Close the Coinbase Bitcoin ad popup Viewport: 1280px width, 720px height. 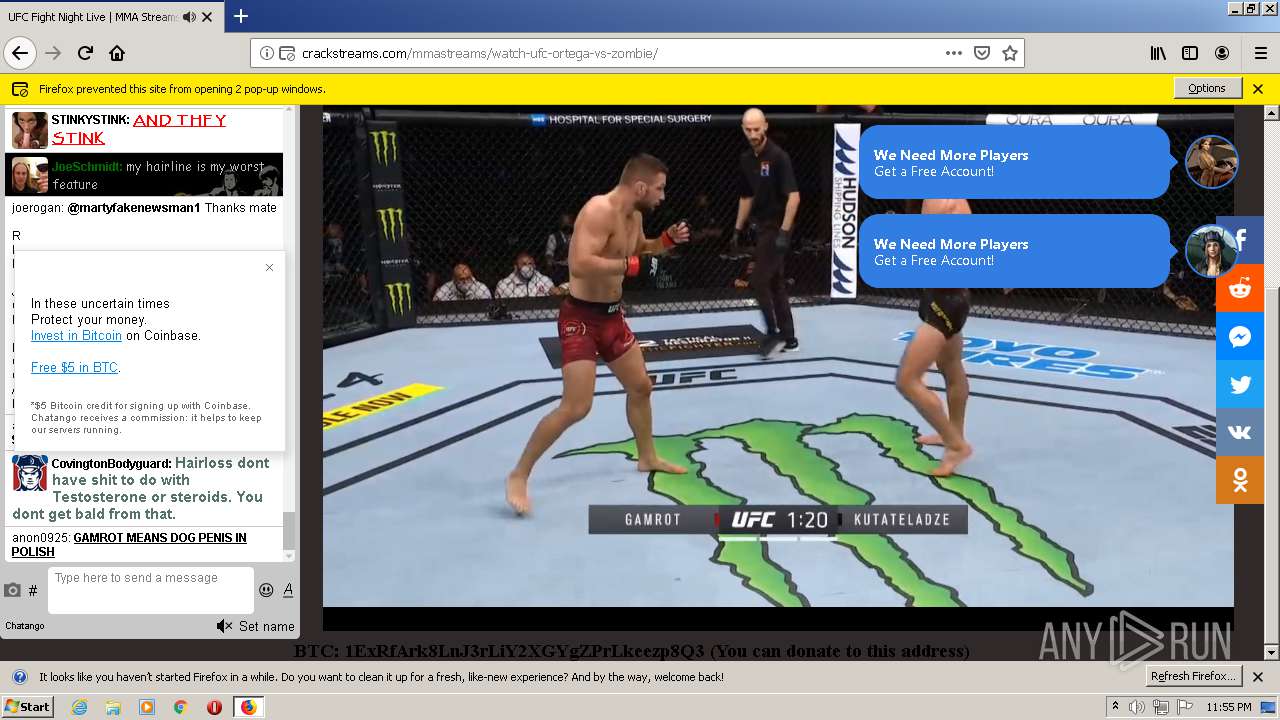pyautogui.click(x=269, y=267)
